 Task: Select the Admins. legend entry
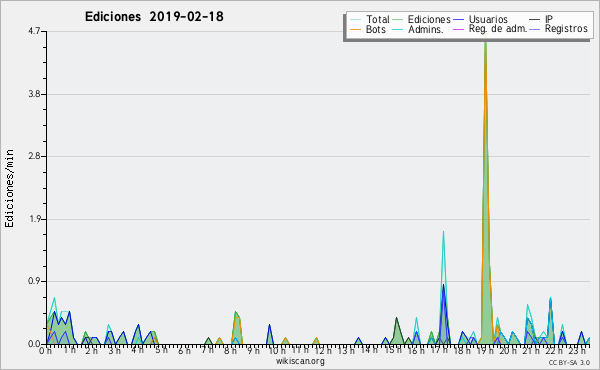click(x=426, y=29)
